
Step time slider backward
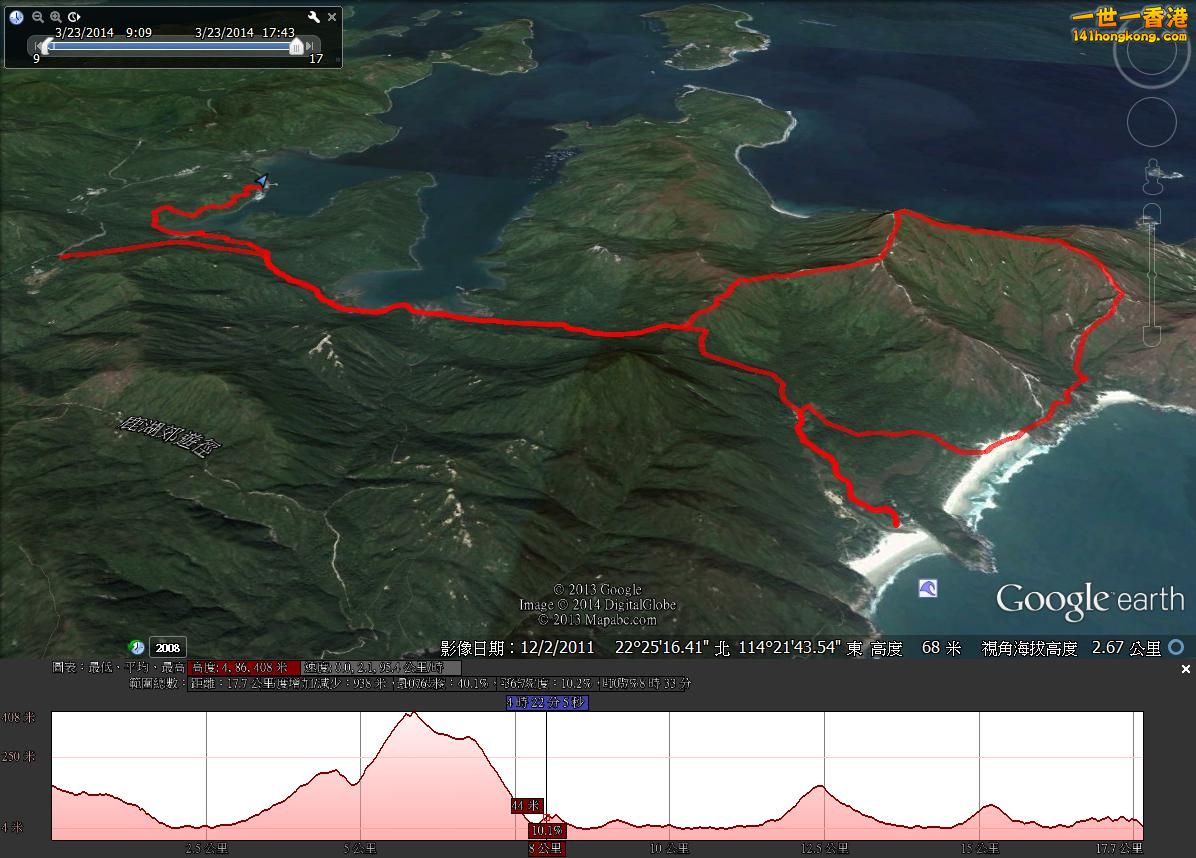click(x=36, y=46)
